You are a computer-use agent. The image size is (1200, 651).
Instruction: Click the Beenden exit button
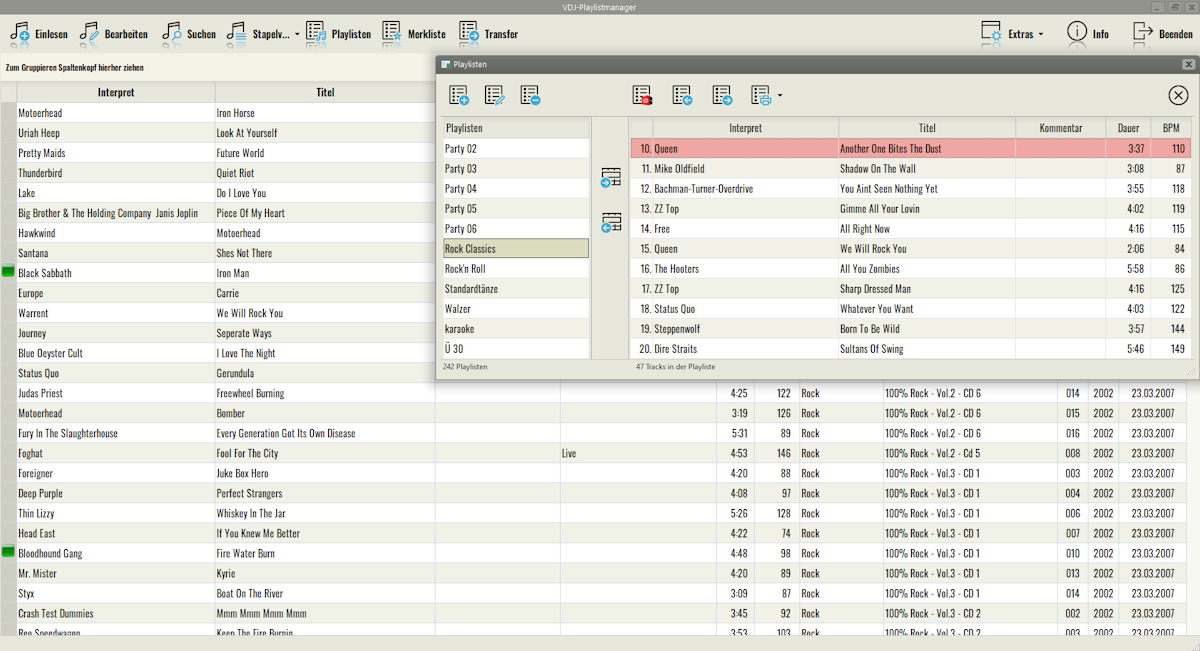[x=1163, y=34]
